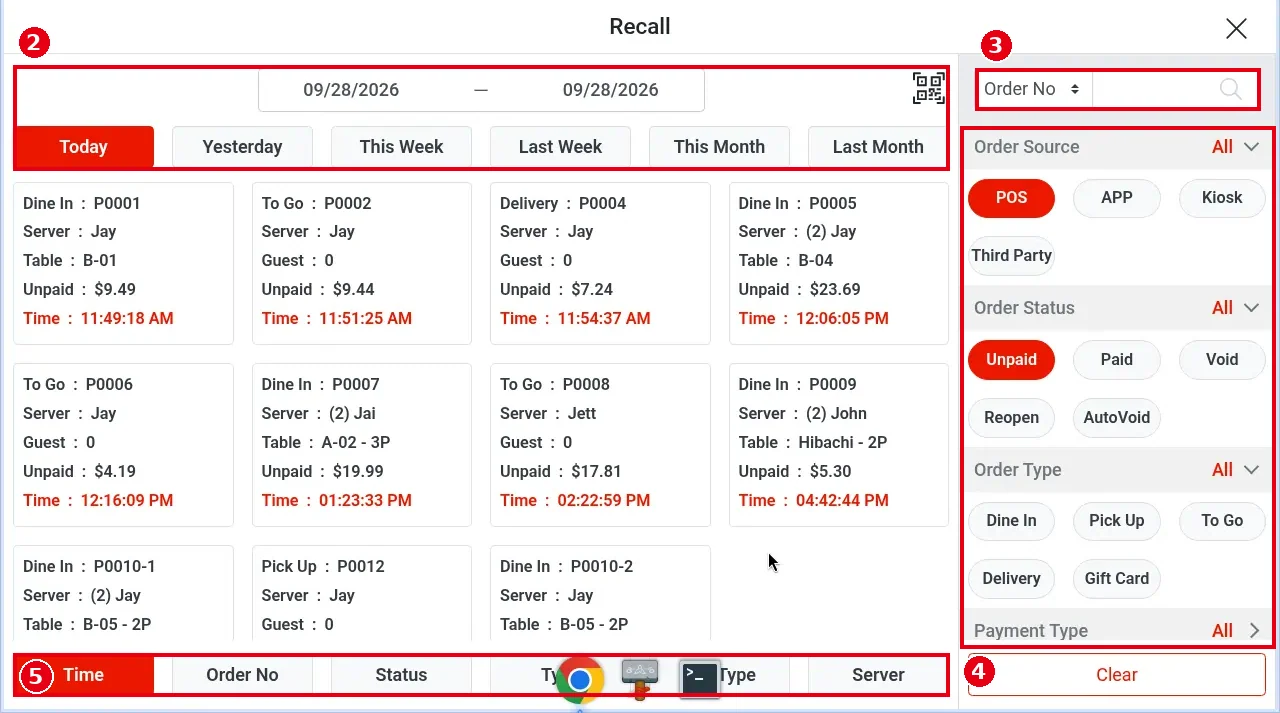Select the Last Week filter
Image resolution: width=1280 pixels, height=713 pixels.
coord(560,146)
